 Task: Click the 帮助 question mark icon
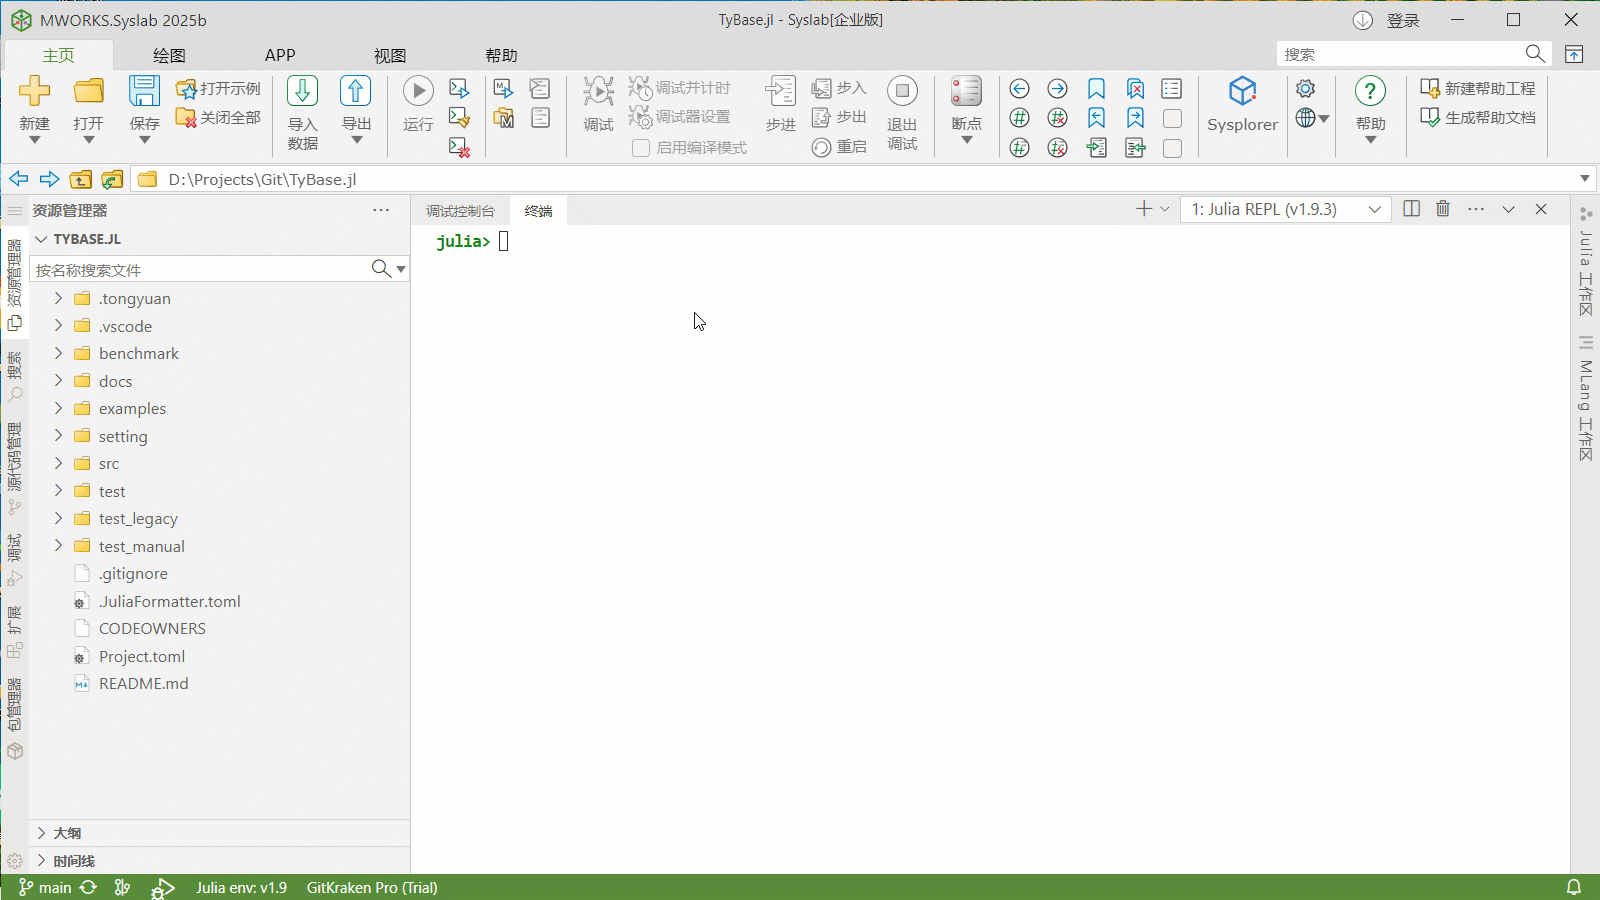tap(1370, 91)
